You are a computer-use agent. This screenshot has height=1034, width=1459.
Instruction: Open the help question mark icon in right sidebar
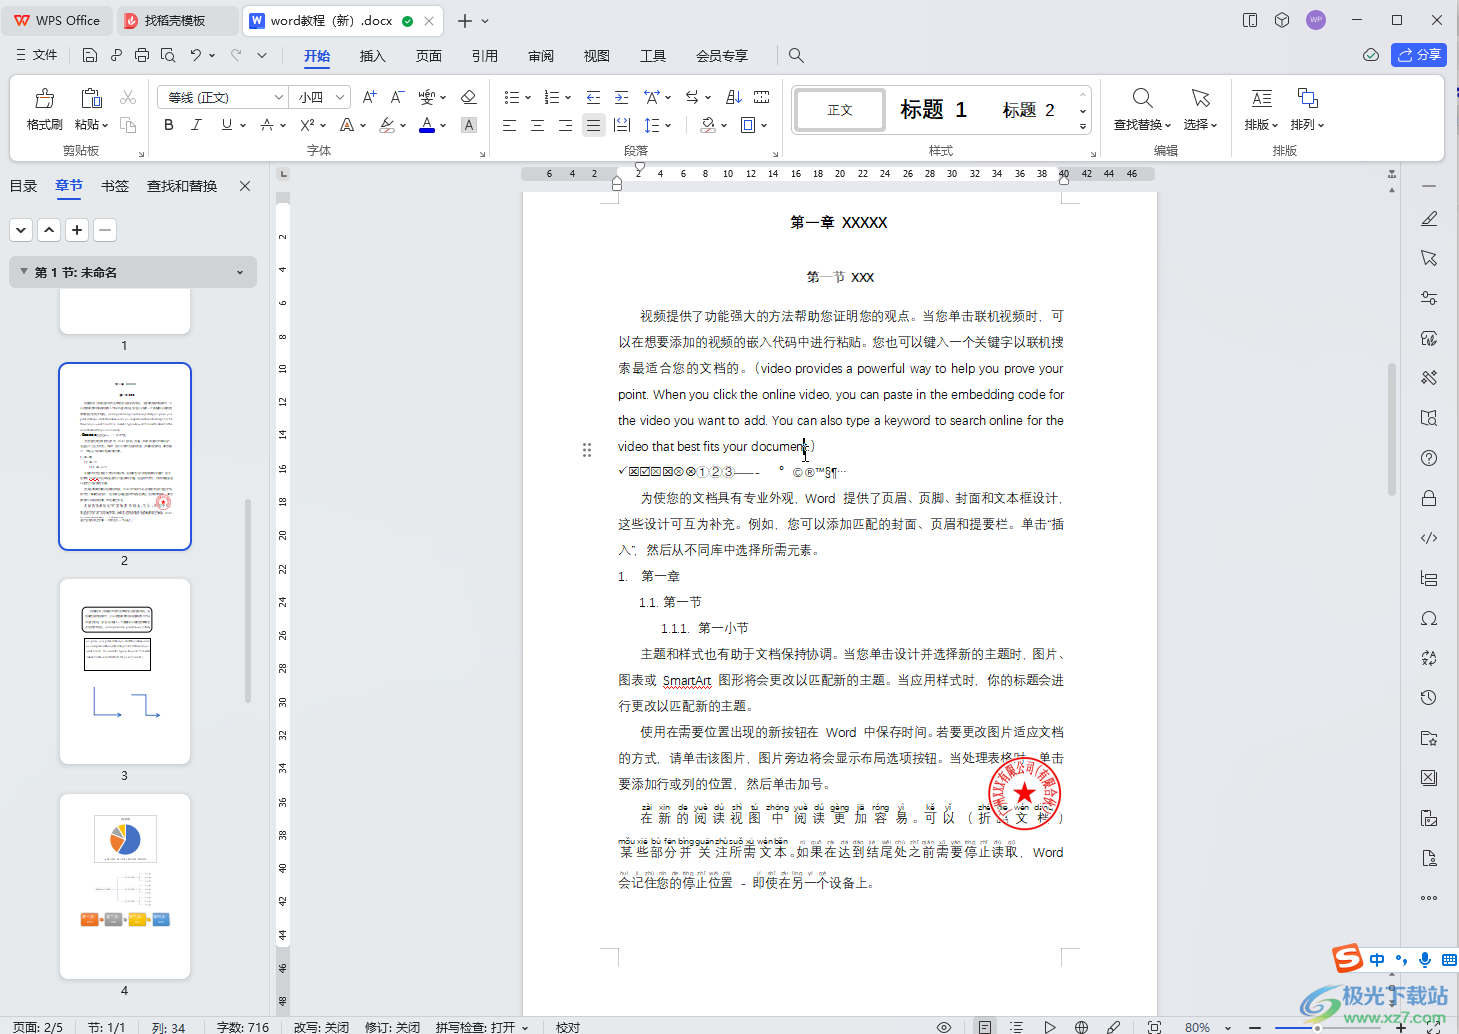point(1429,458)
